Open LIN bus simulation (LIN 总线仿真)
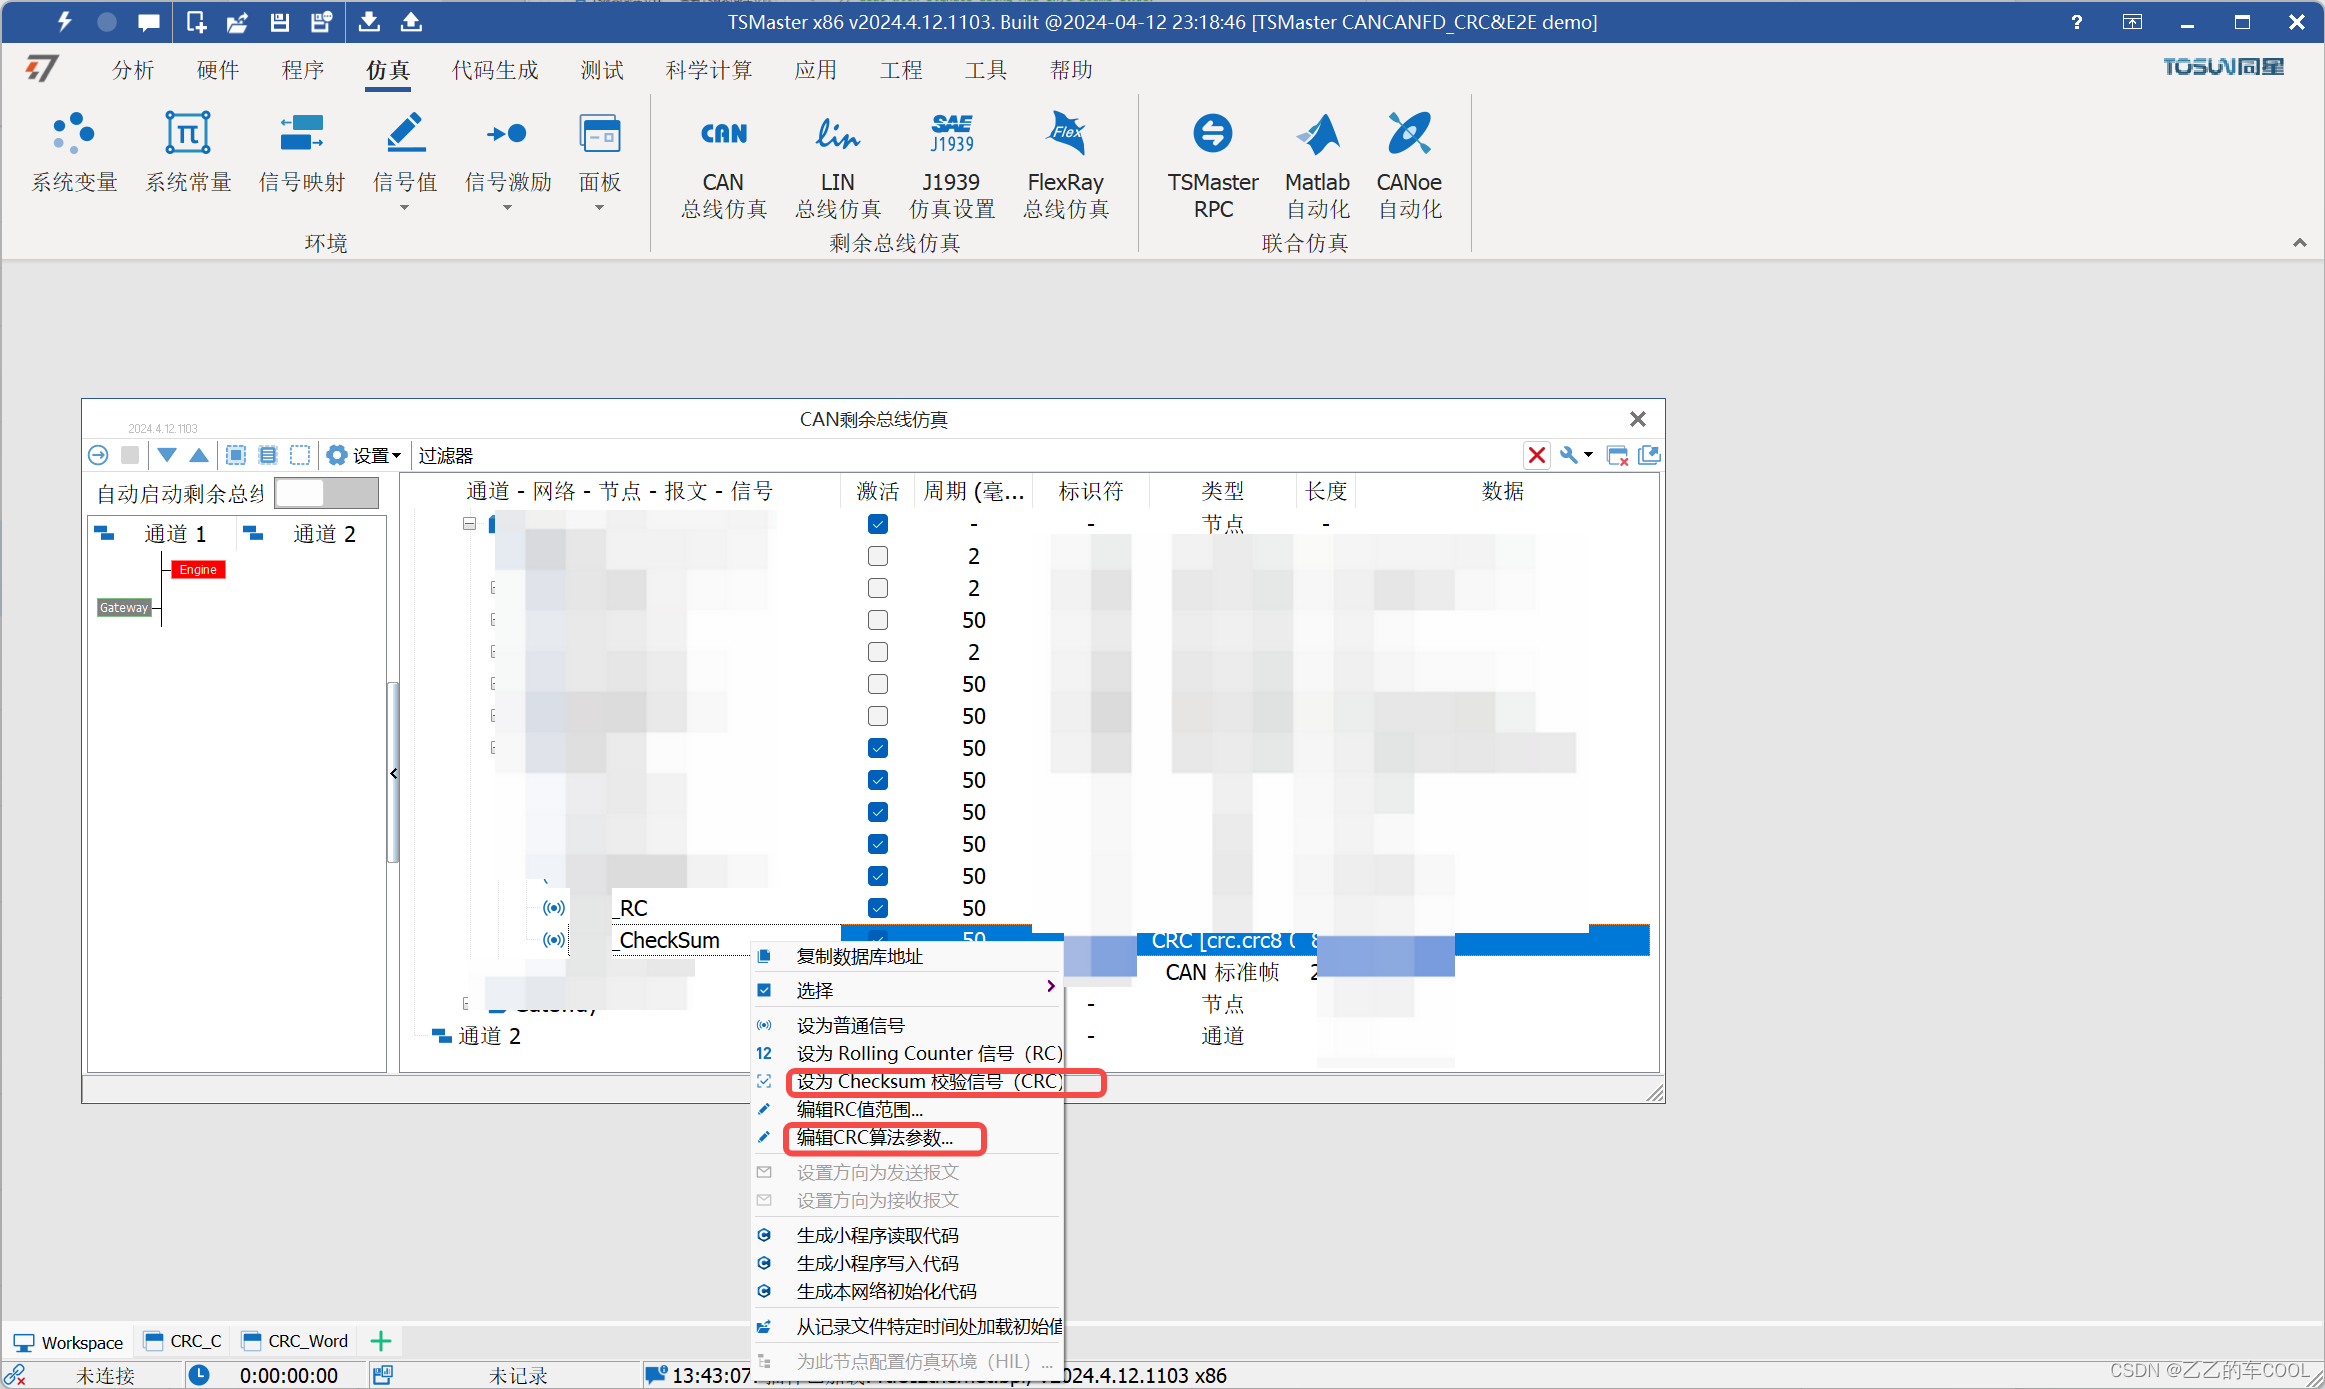This screenshot has width=2325, height=1389. 838,166
